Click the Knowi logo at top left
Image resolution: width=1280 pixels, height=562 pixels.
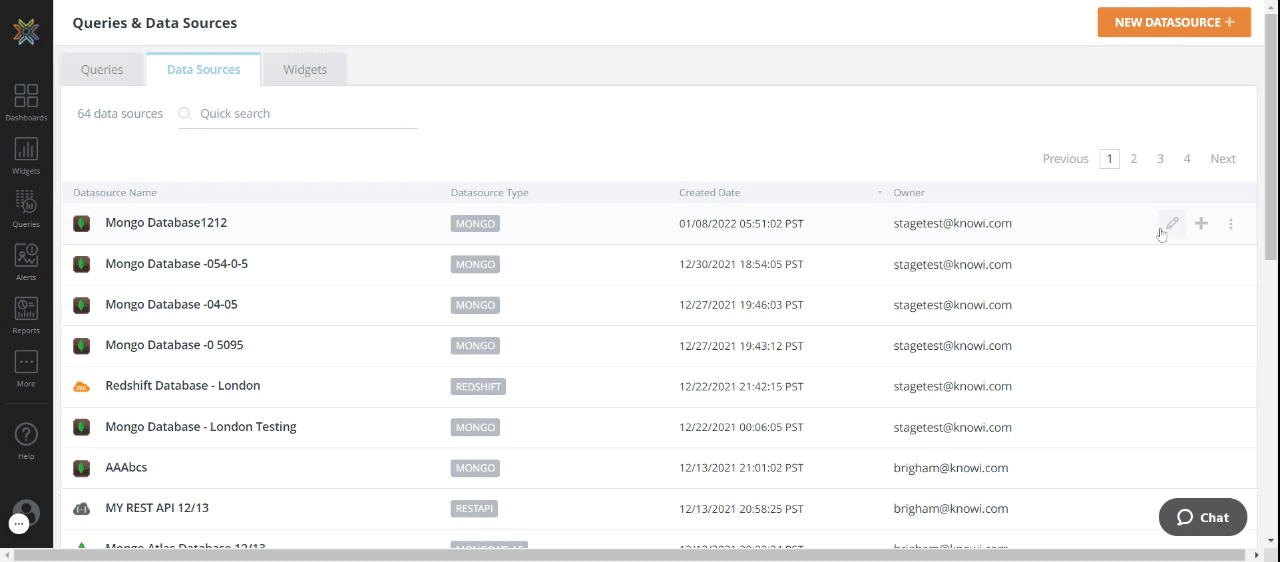26,31
